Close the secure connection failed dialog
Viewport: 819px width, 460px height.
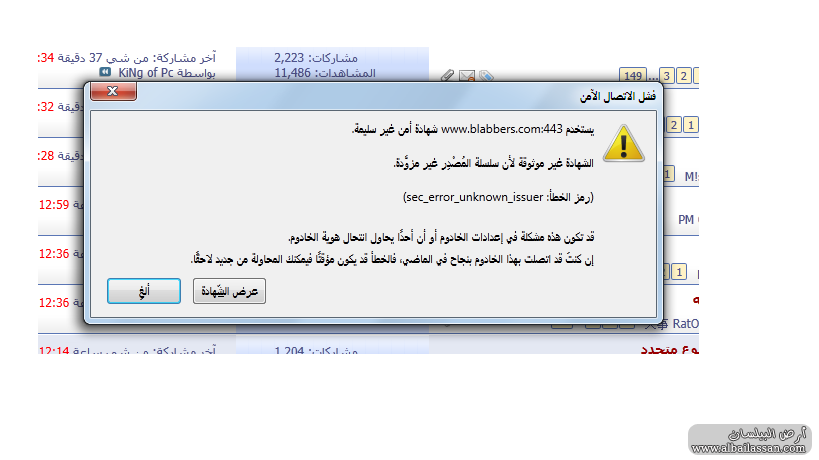[113, 91]
